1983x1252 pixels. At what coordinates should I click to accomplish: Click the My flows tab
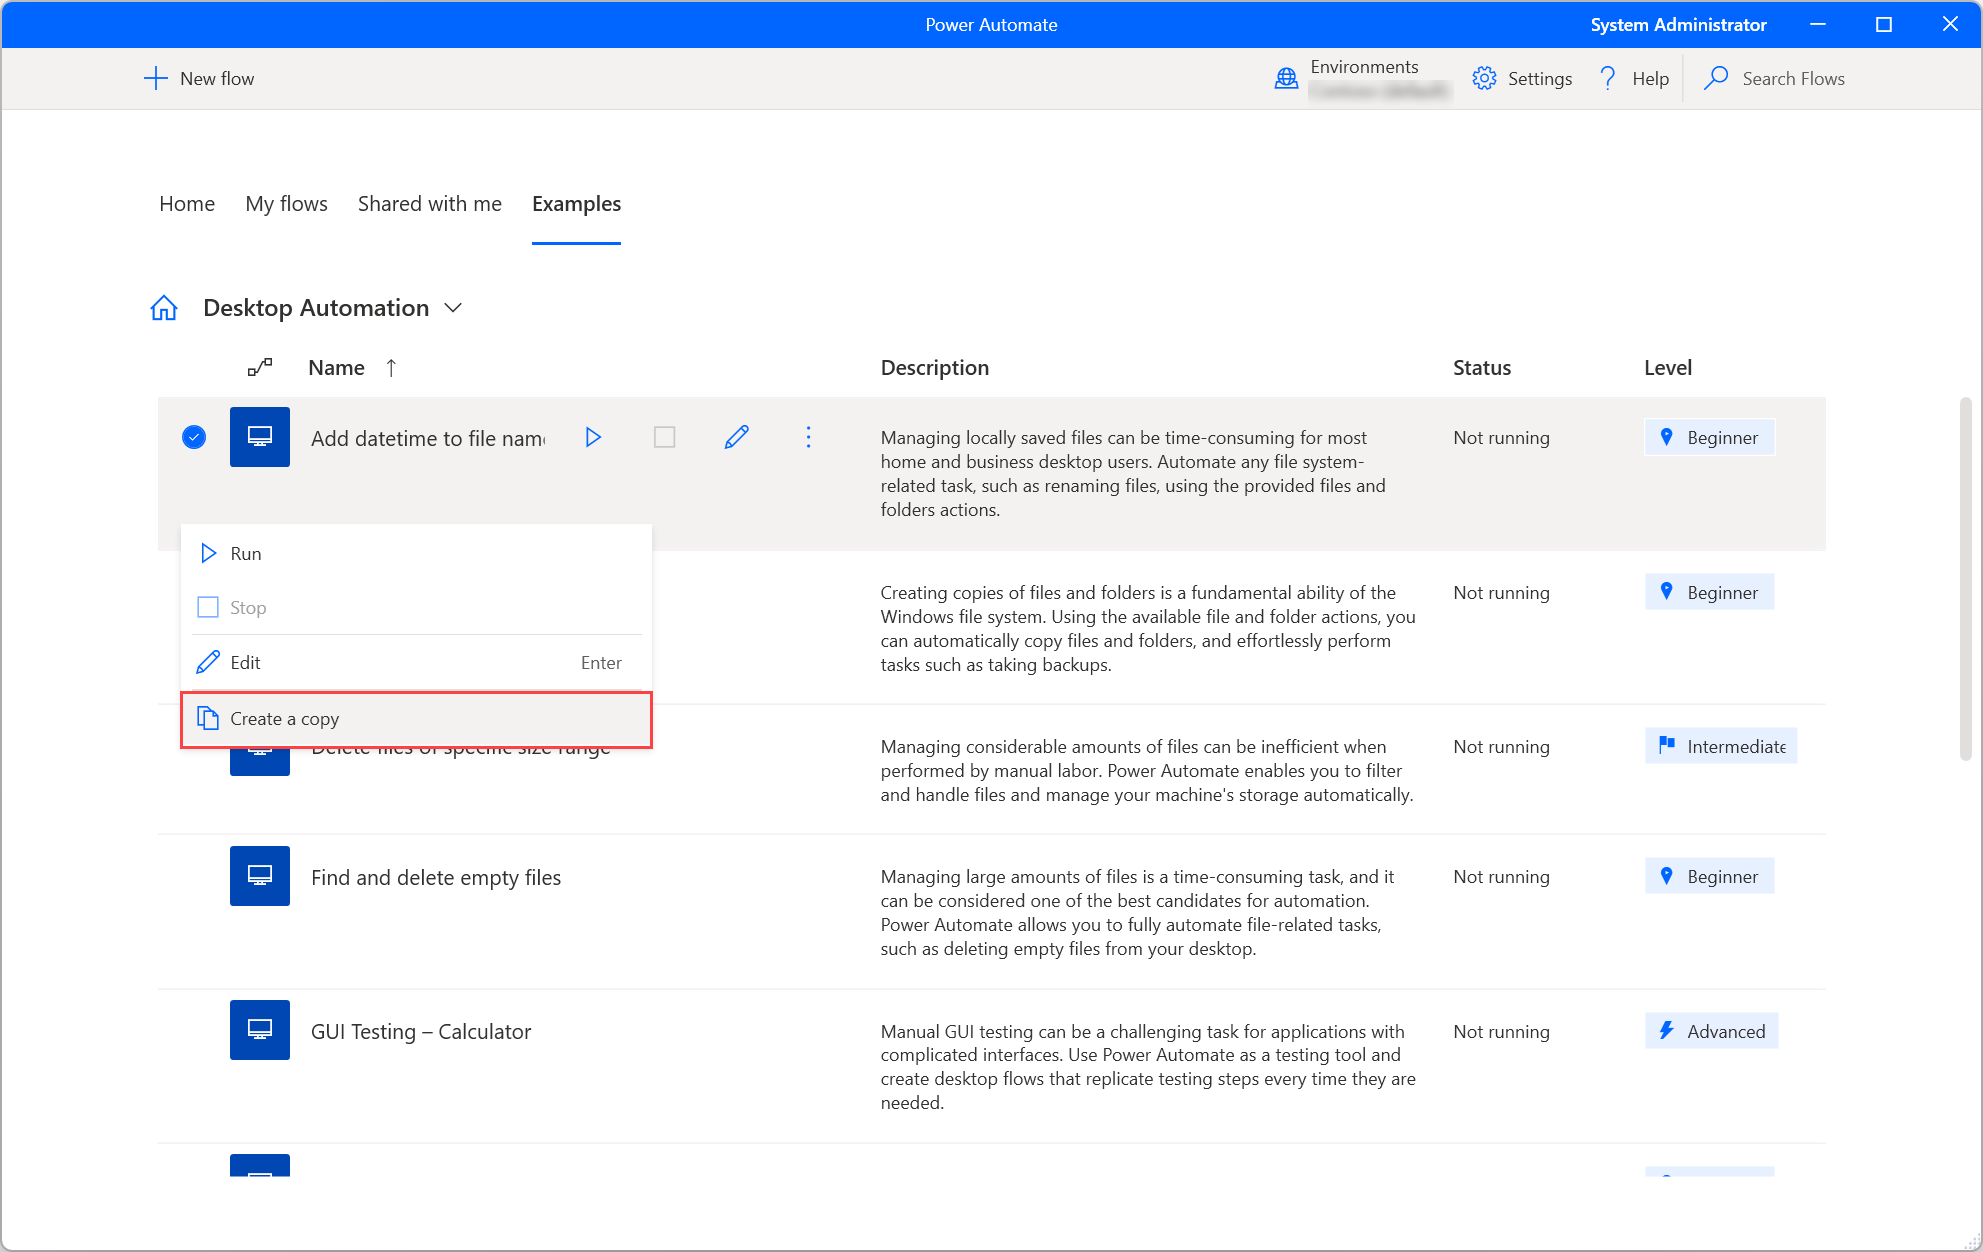pos(288,203)
